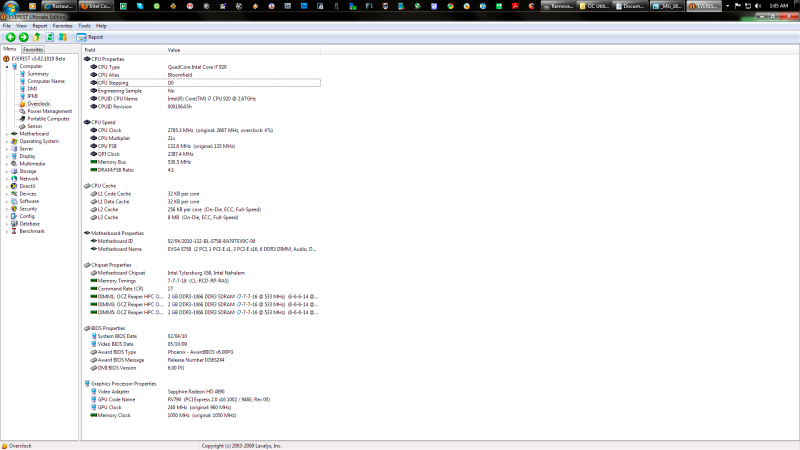Click the volume speaker tray icon

(758, 6)
